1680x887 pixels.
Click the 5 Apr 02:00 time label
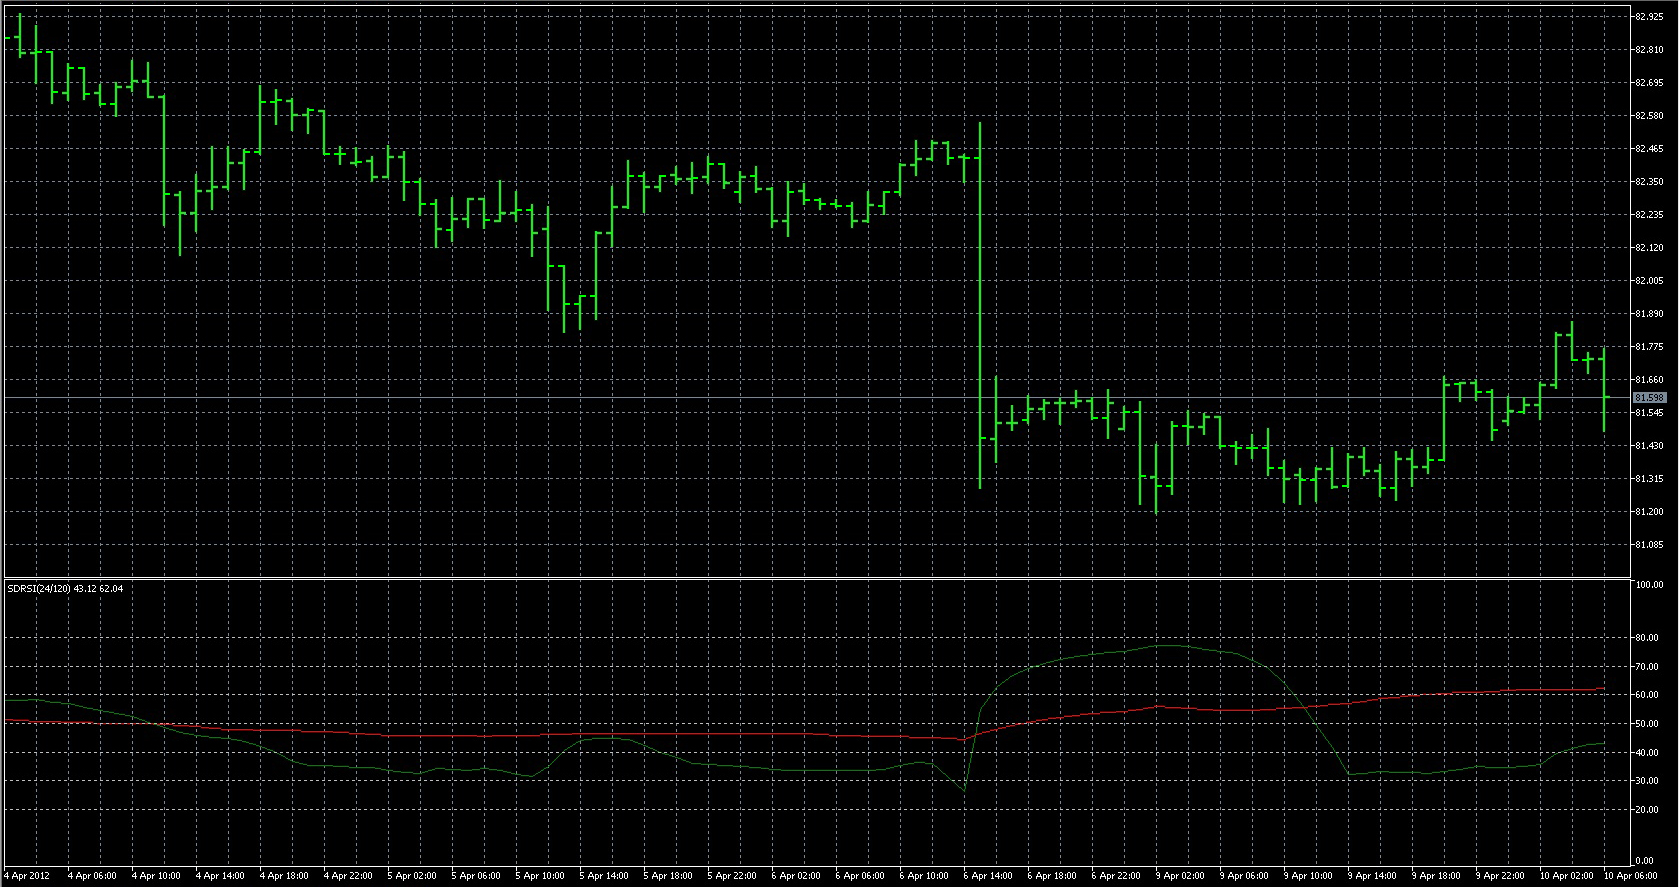[412, 876]
